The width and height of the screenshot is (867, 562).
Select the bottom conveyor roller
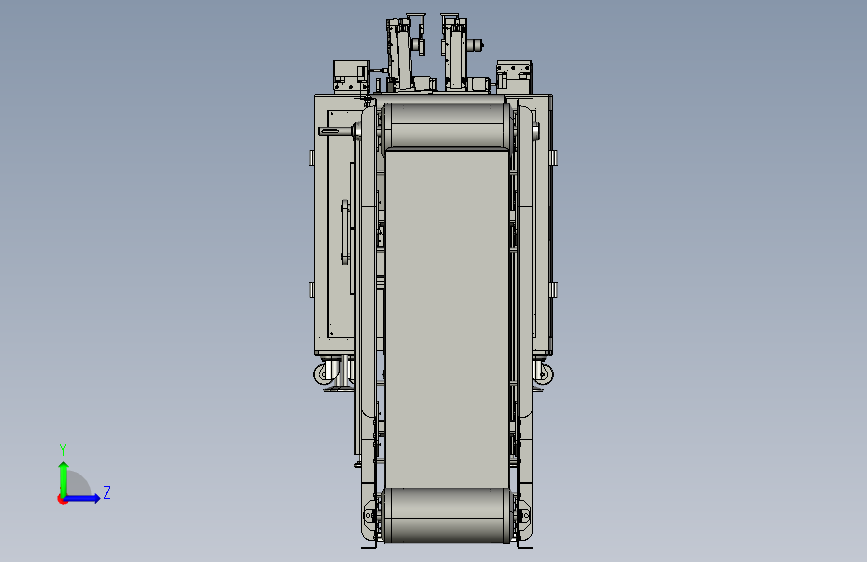coord(447,515)
